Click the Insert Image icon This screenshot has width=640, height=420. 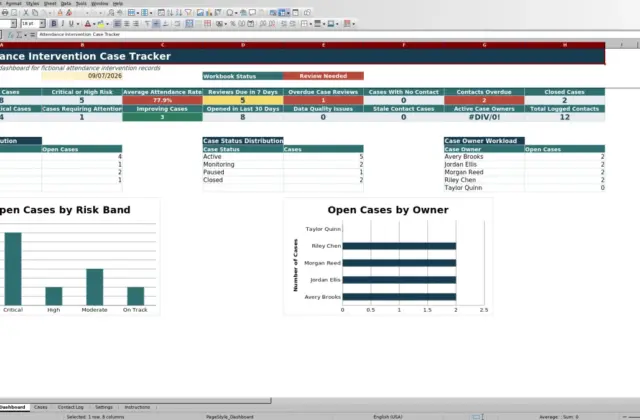pos(200,13)
